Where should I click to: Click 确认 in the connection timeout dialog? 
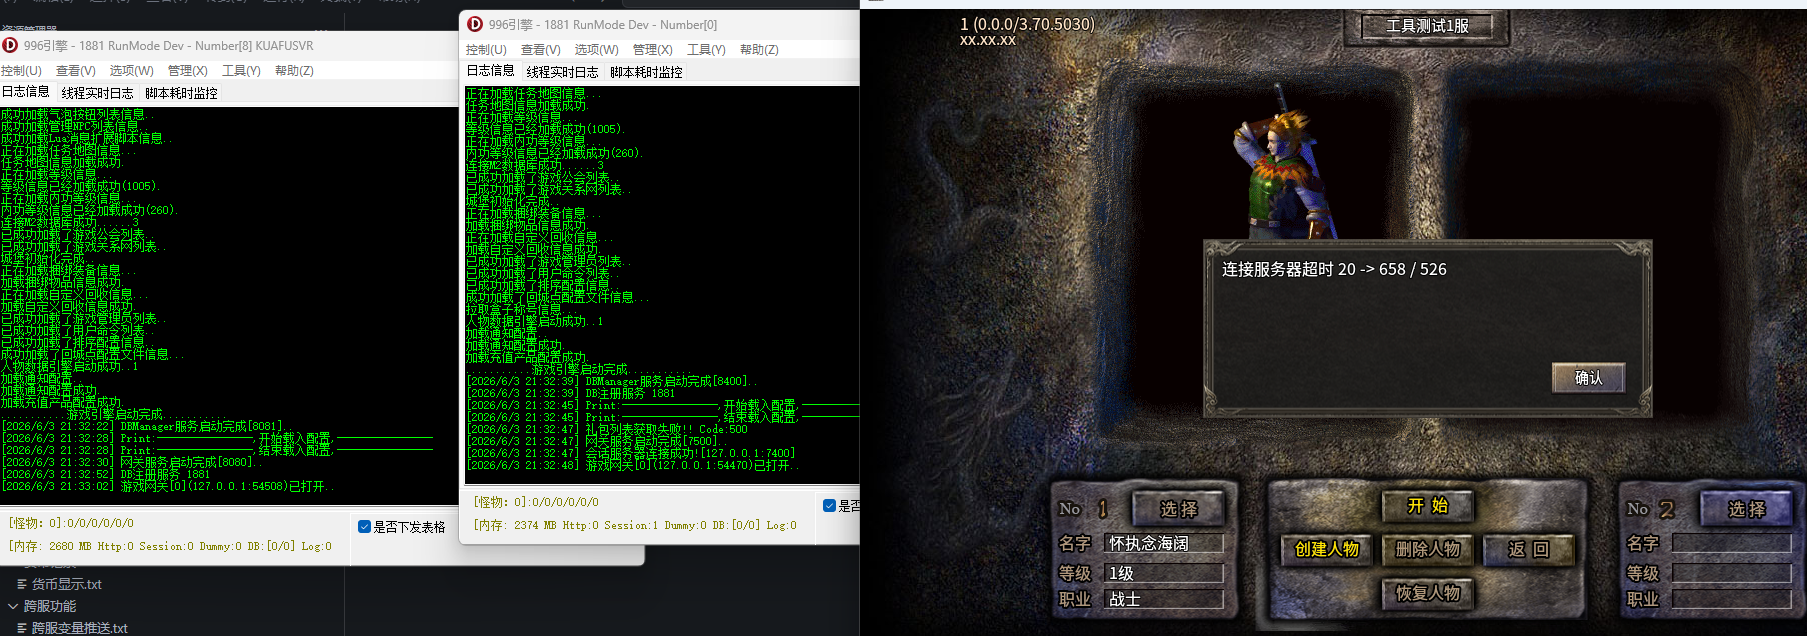coord(1588,377)
